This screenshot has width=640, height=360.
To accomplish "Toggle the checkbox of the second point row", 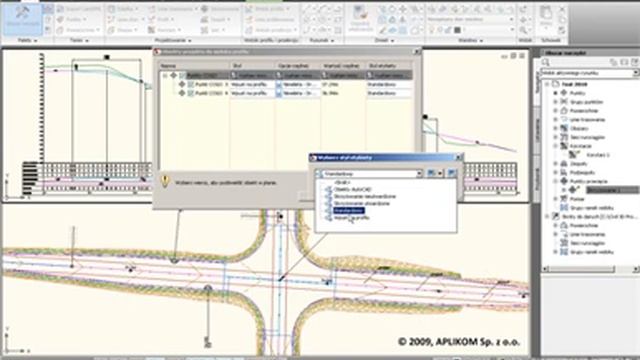I will click(x=191, y=93).
